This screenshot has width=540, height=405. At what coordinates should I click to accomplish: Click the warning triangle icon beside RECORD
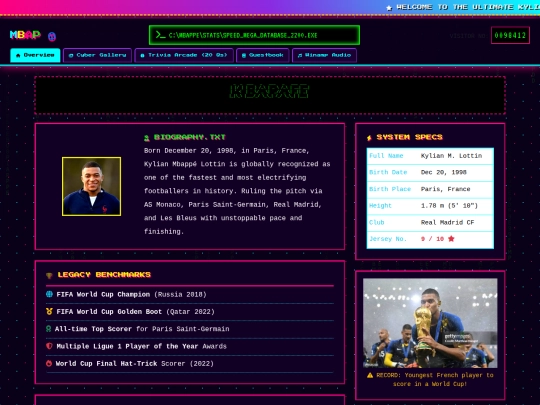pyautogui.click(x=370, y=375)
